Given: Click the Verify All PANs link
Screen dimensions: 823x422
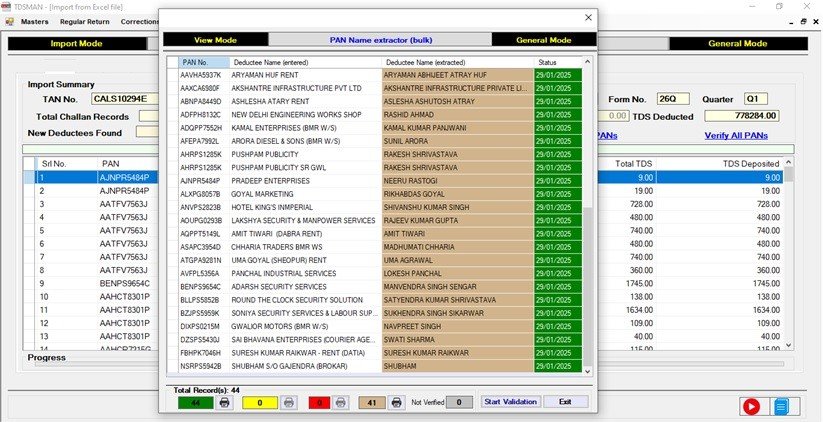Looking at the screenshot, I should click(736, 135).
